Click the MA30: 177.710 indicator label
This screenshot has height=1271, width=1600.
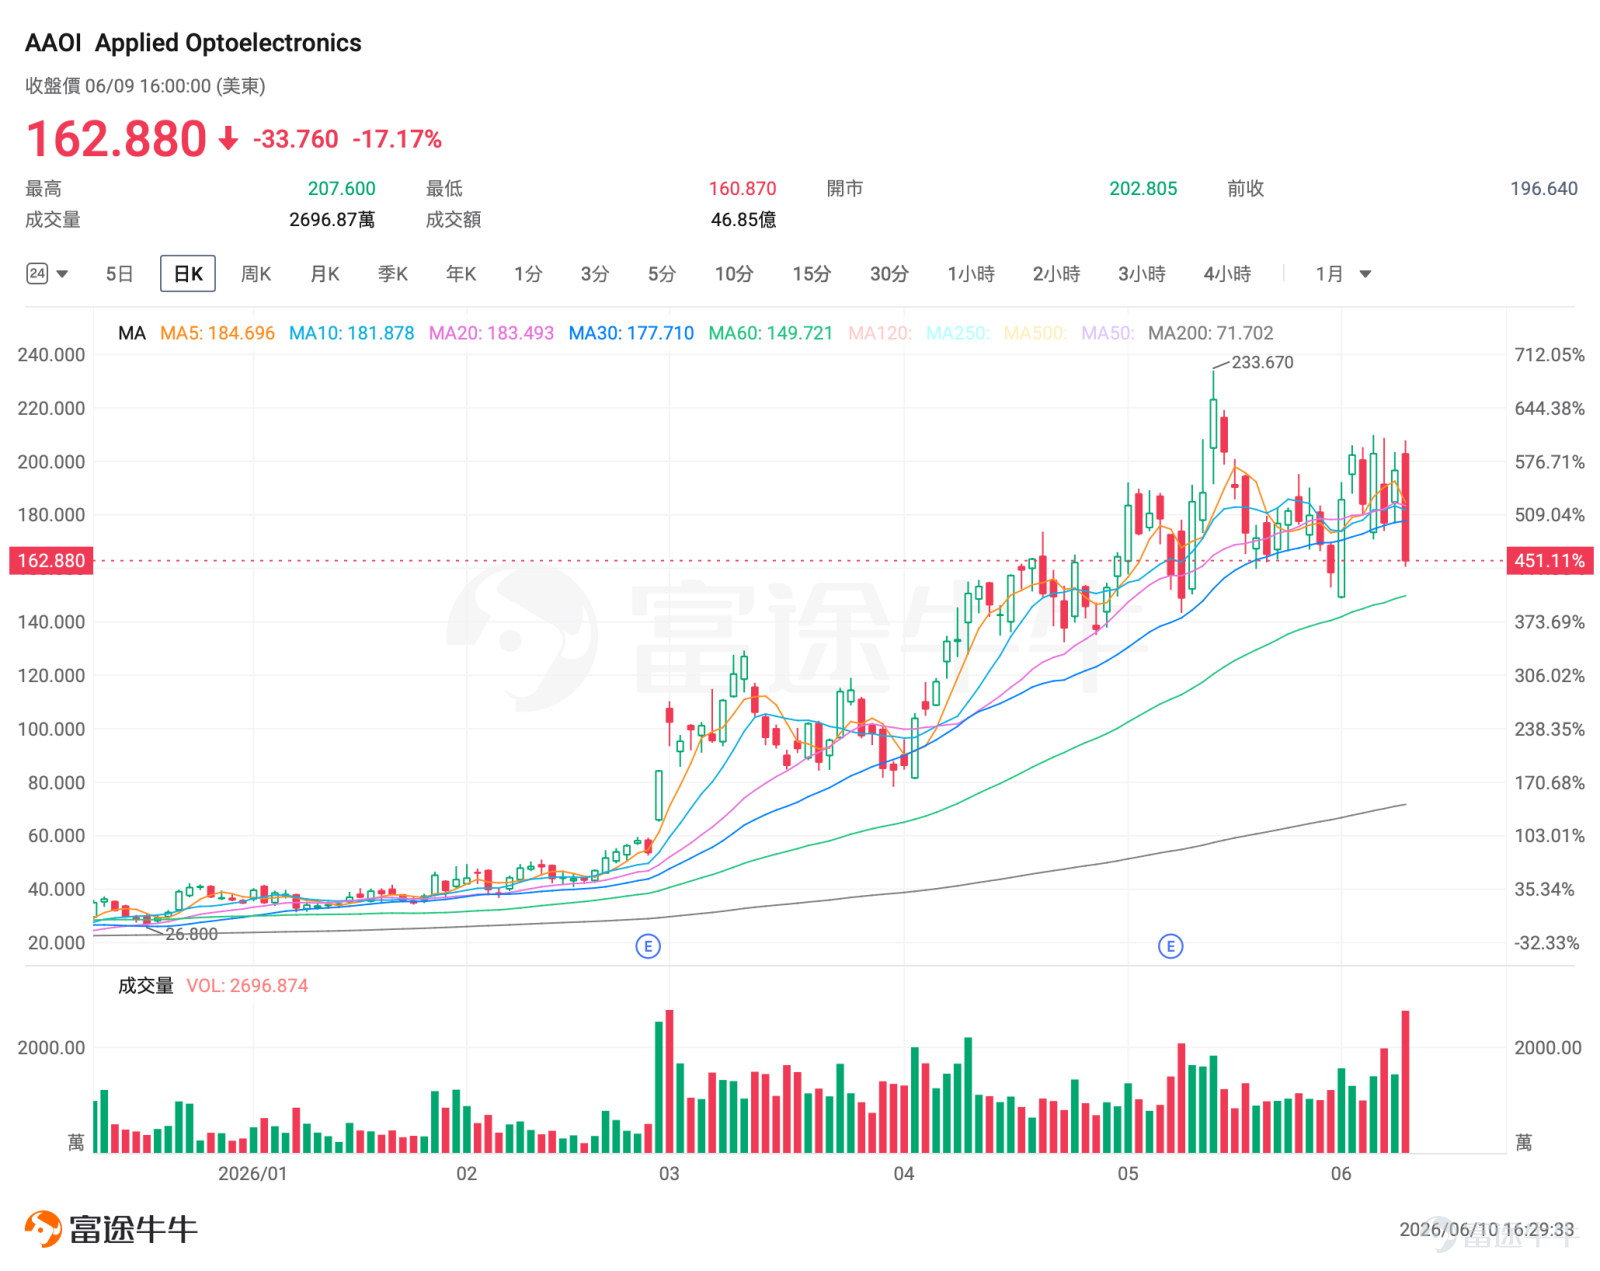tap(631, 333)
